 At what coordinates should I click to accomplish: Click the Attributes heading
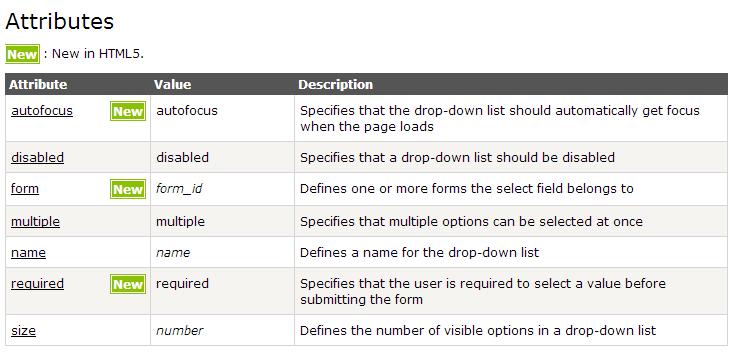coord(60,22)
